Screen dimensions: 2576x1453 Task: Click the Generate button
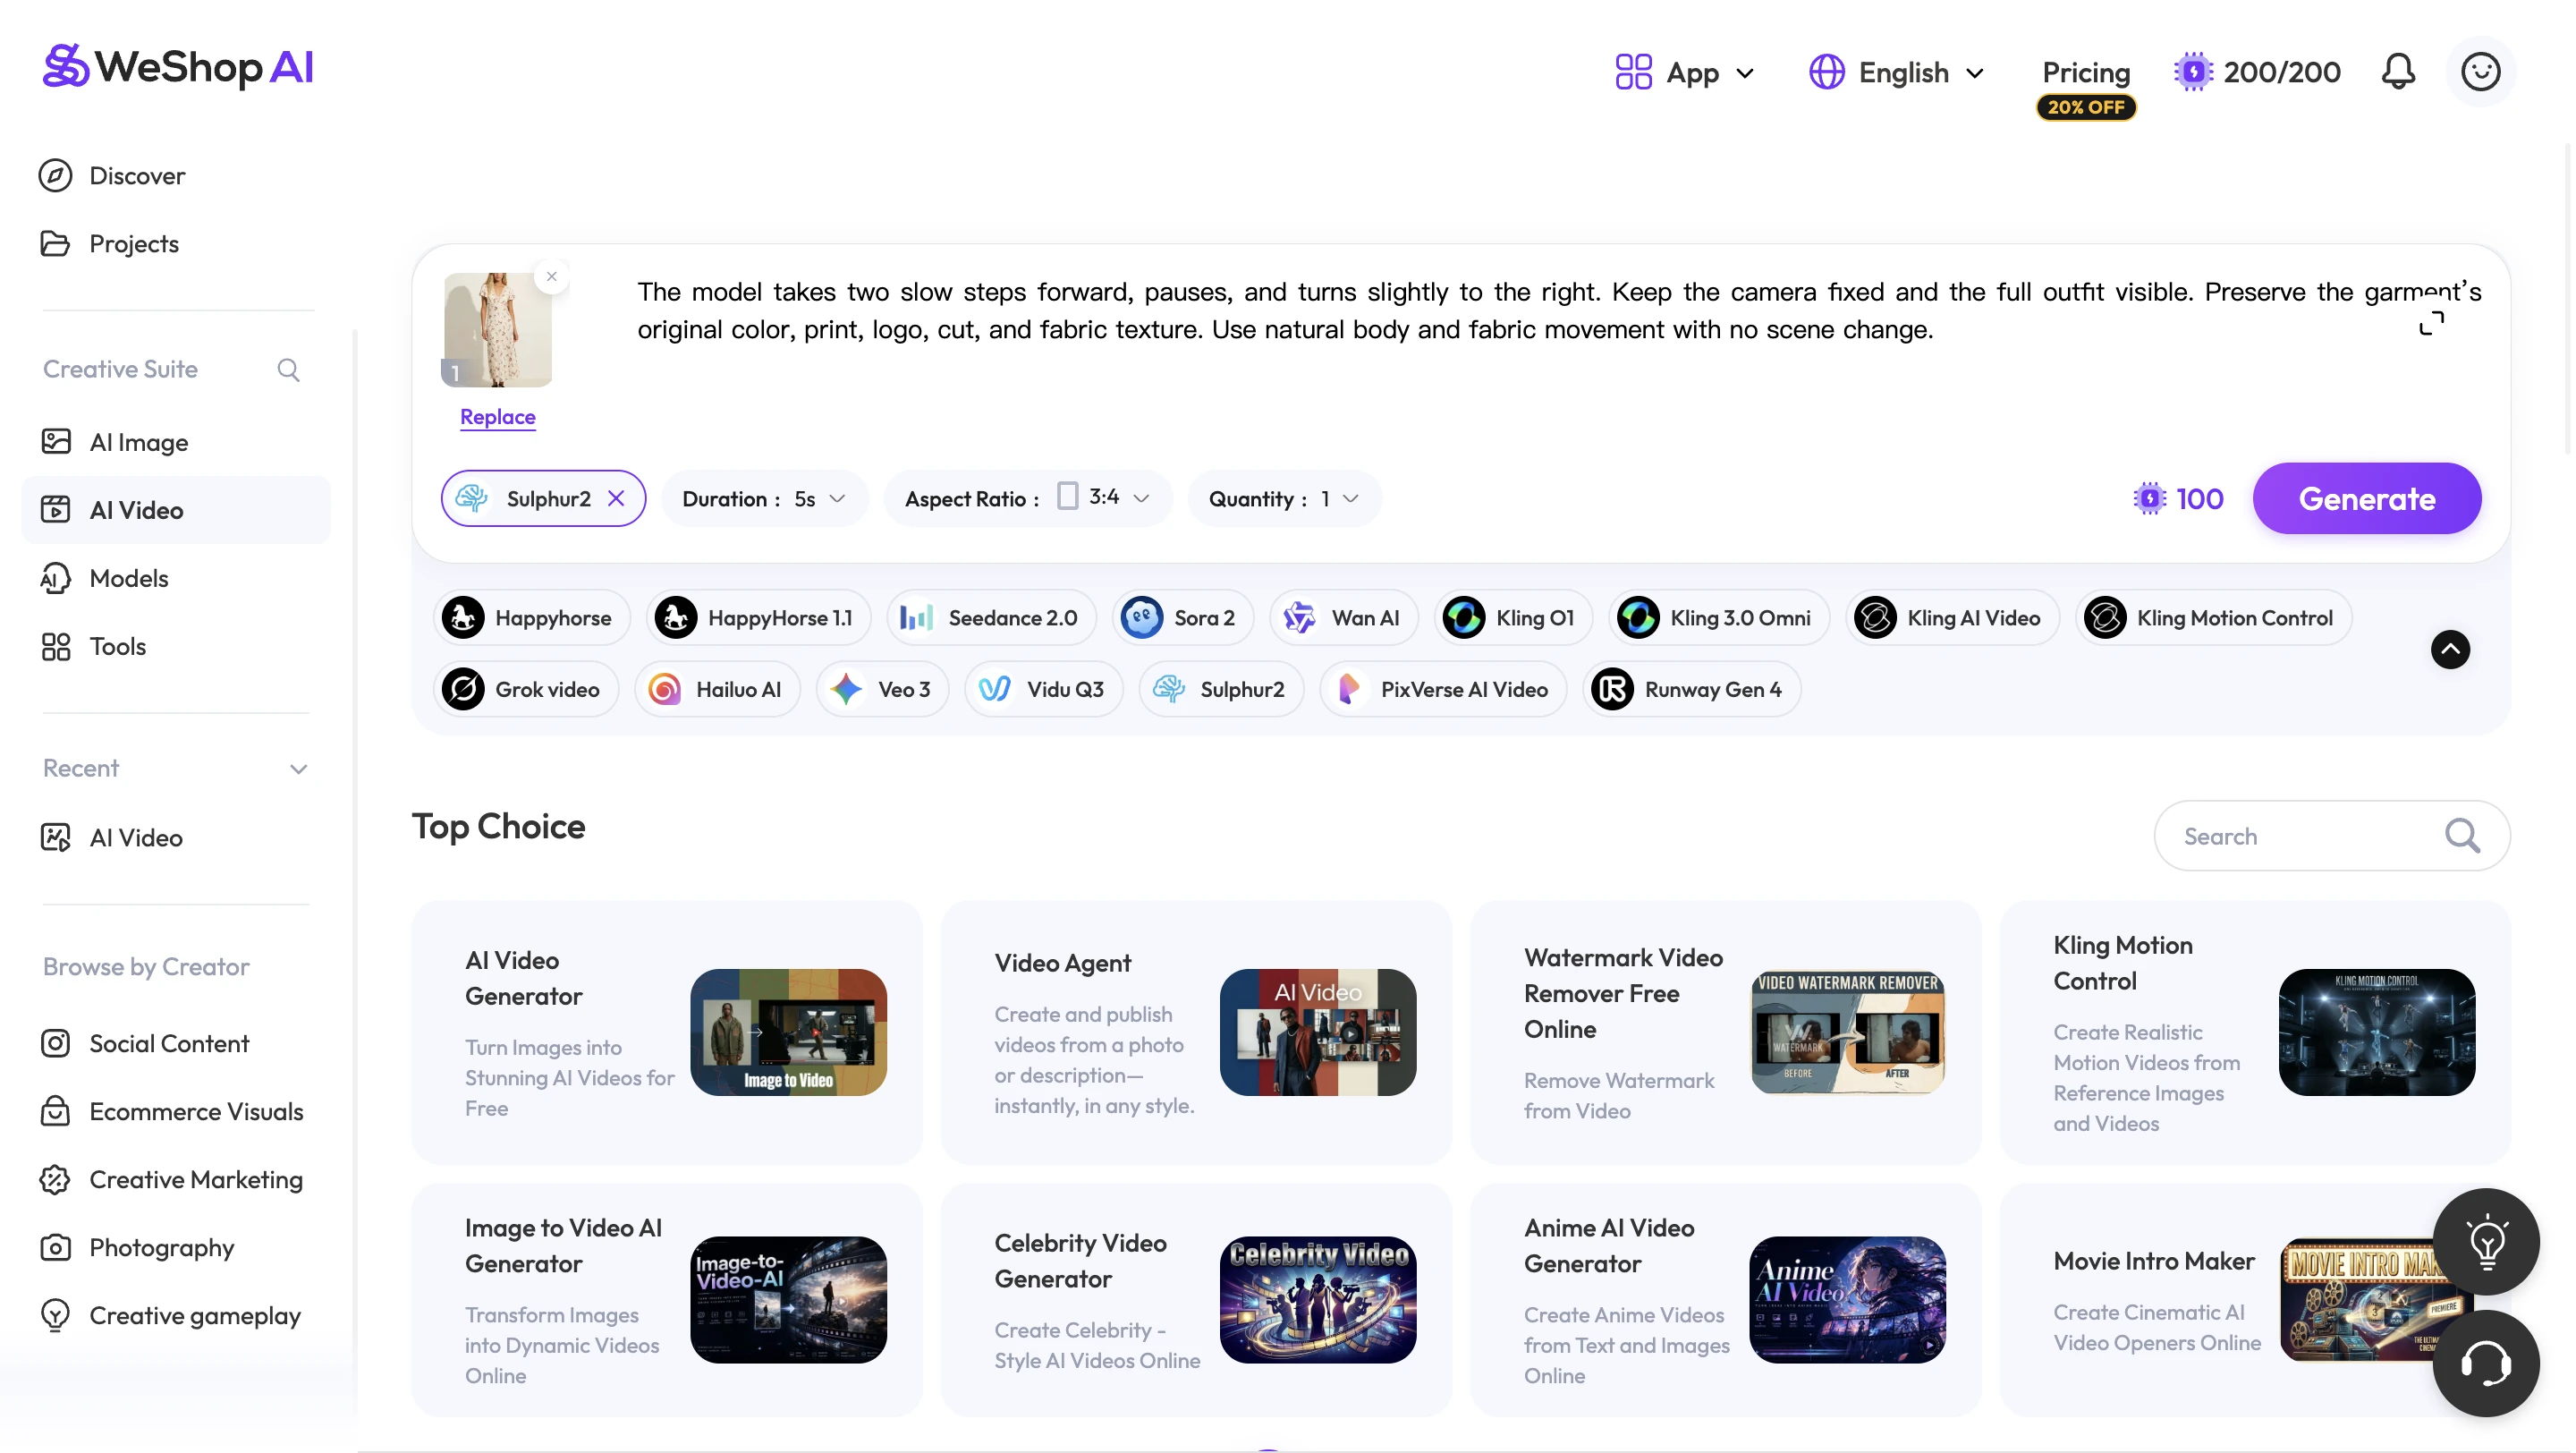point(2366,498)
